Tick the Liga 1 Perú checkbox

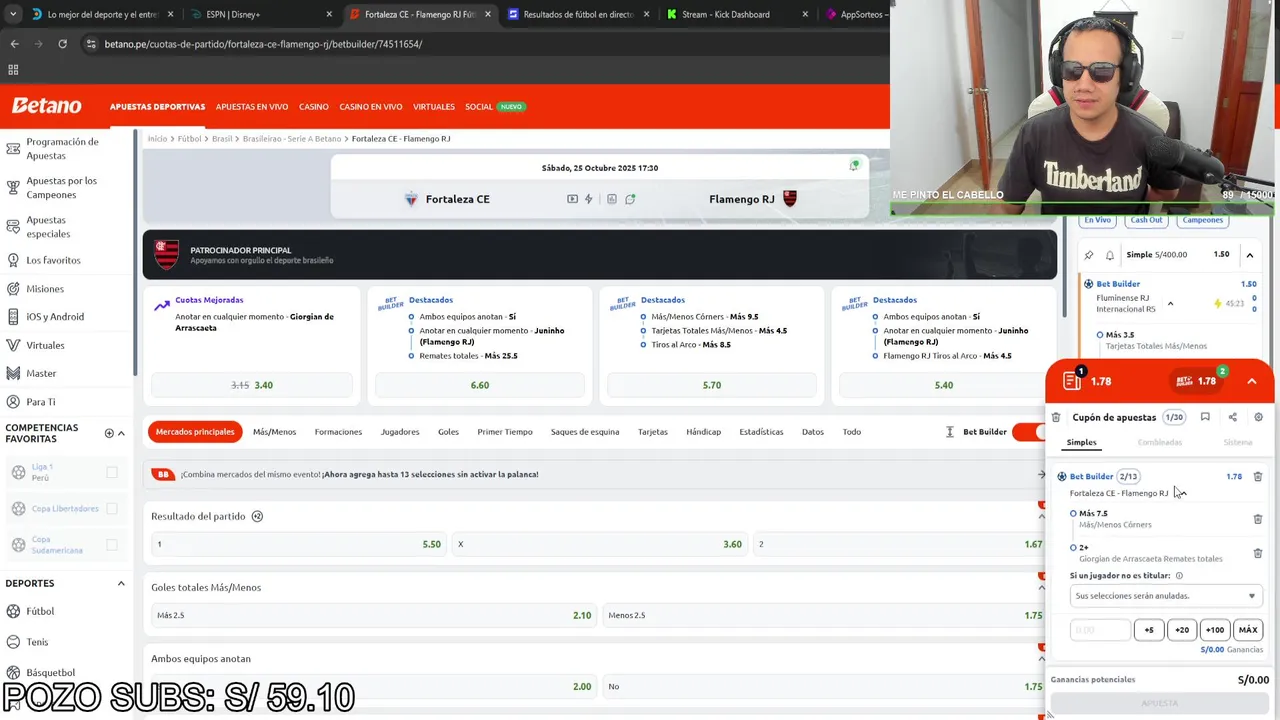[x=112, y=472]
